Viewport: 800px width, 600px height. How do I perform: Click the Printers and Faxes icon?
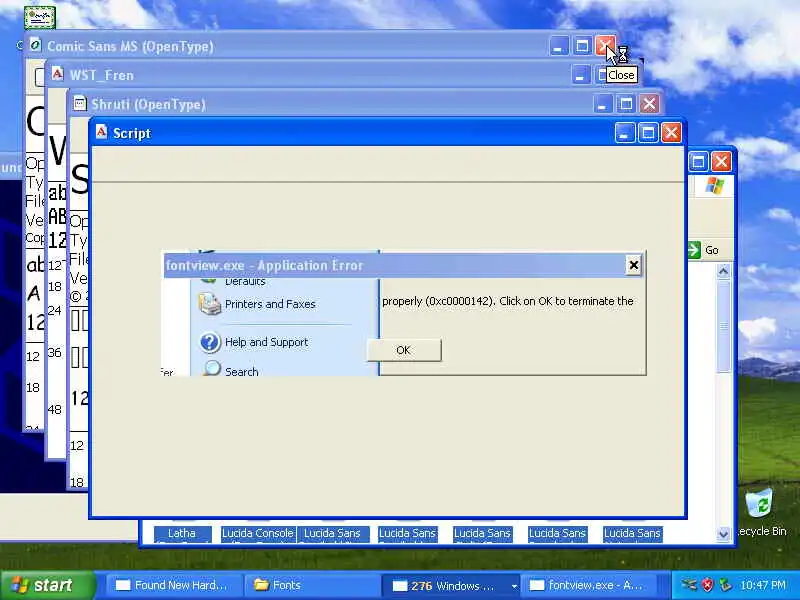click(x=209, y=304)
